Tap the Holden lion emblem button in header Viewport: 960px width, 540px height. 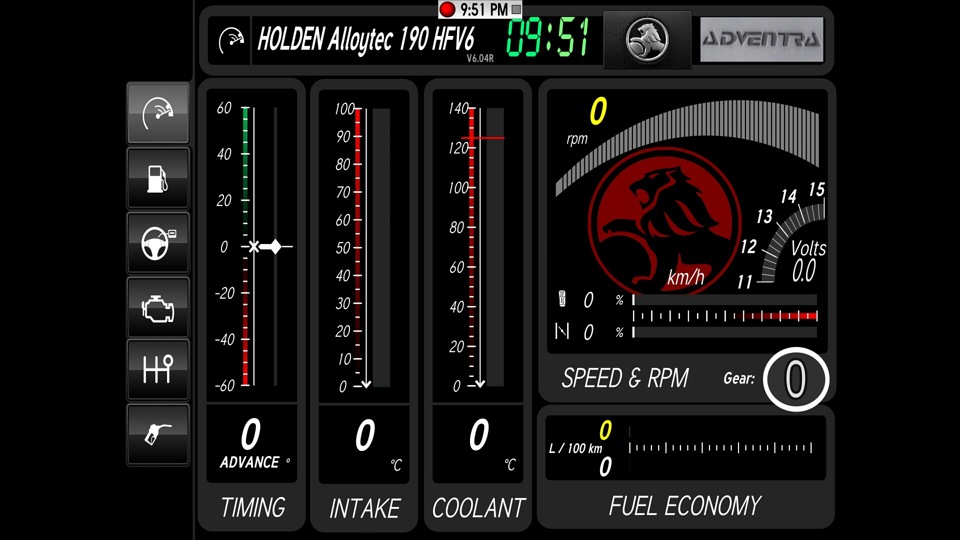647,40
